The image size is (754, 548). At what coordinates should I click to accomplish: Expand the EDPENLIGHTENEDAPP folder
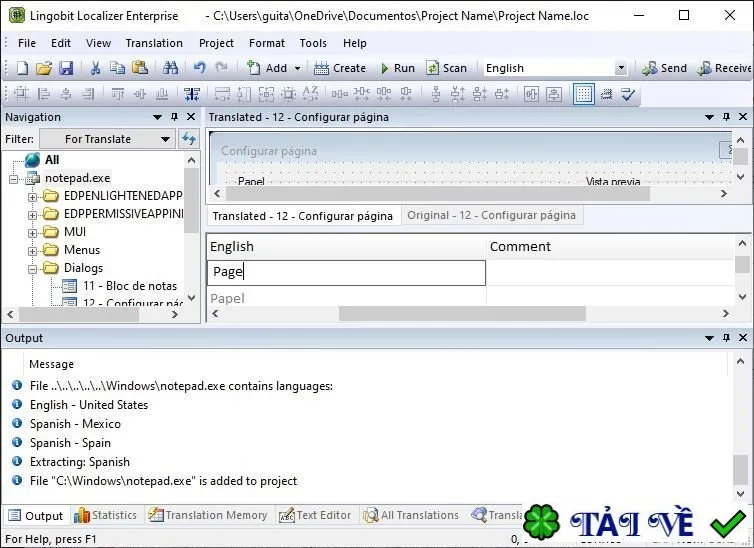[32, 197]
